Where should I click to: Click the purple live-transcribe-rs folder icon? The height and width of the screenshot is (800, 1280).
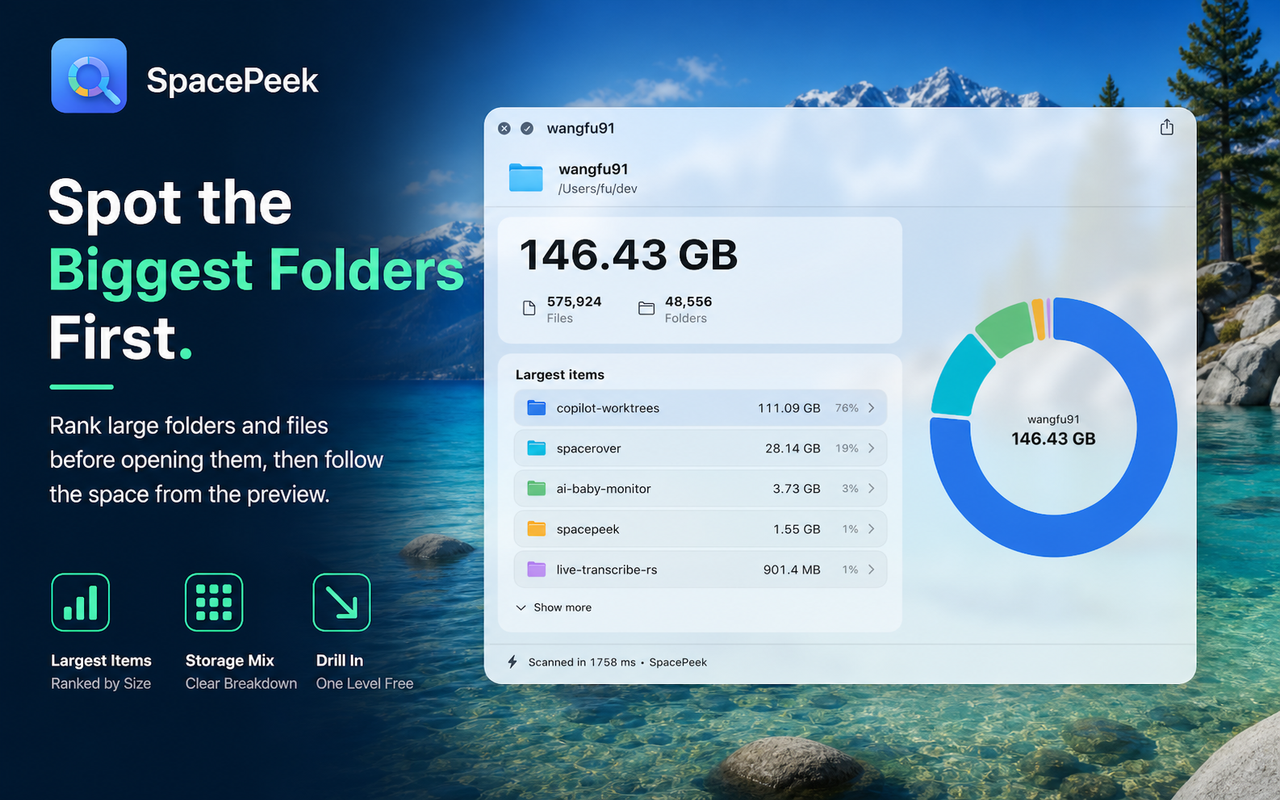tap(536, 569)
